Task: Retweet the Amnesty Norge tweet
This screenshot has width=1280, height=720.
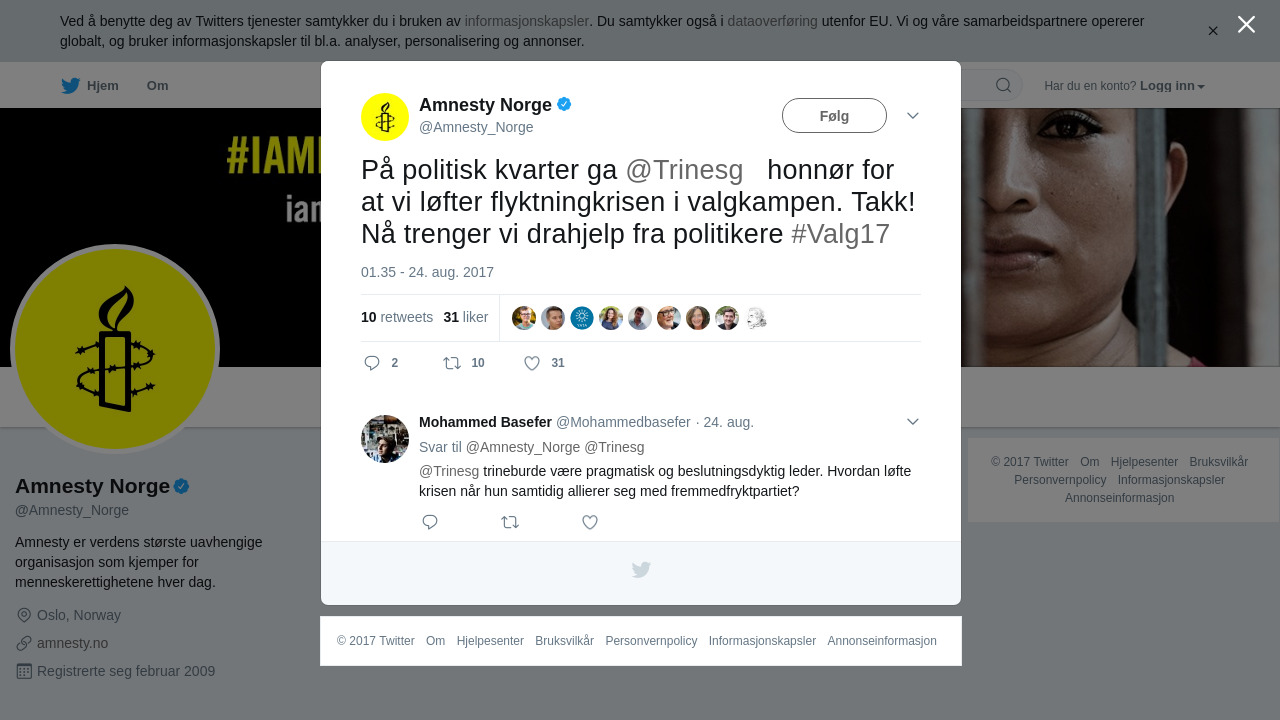Action: click(452, 363)
